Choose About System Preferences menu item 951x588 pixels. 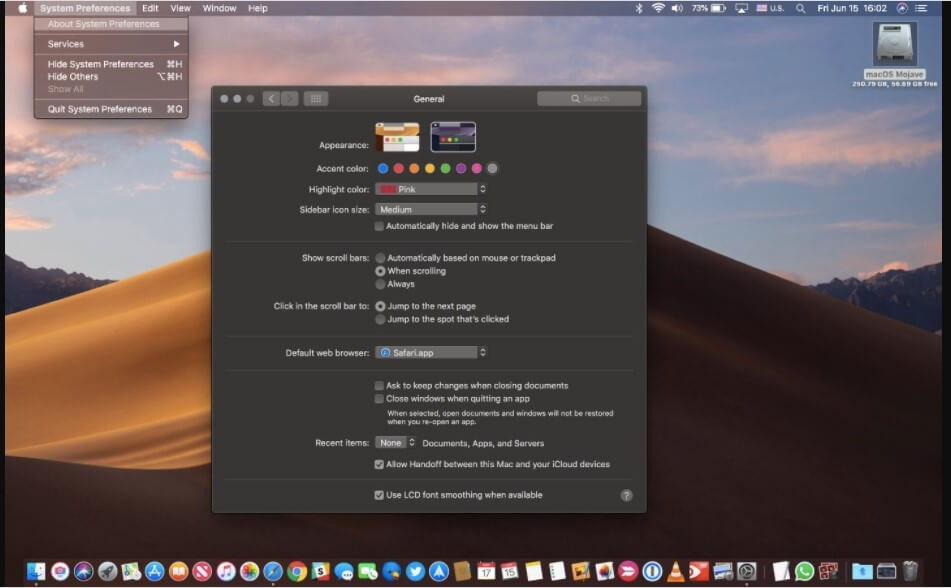pyautogui.click(x=104, y=24)
